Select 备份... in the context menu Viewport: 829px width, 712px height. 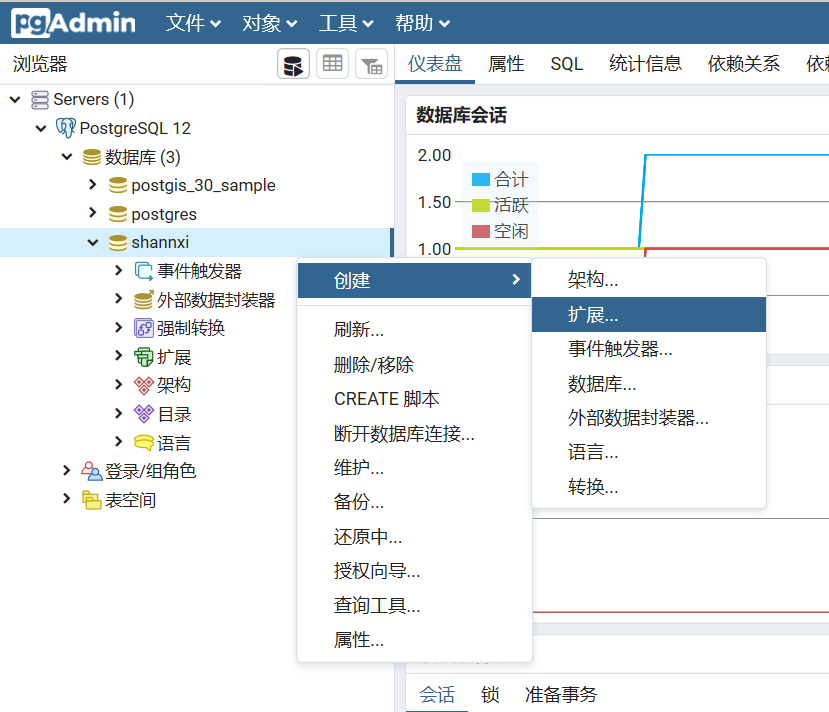(414, 502)
